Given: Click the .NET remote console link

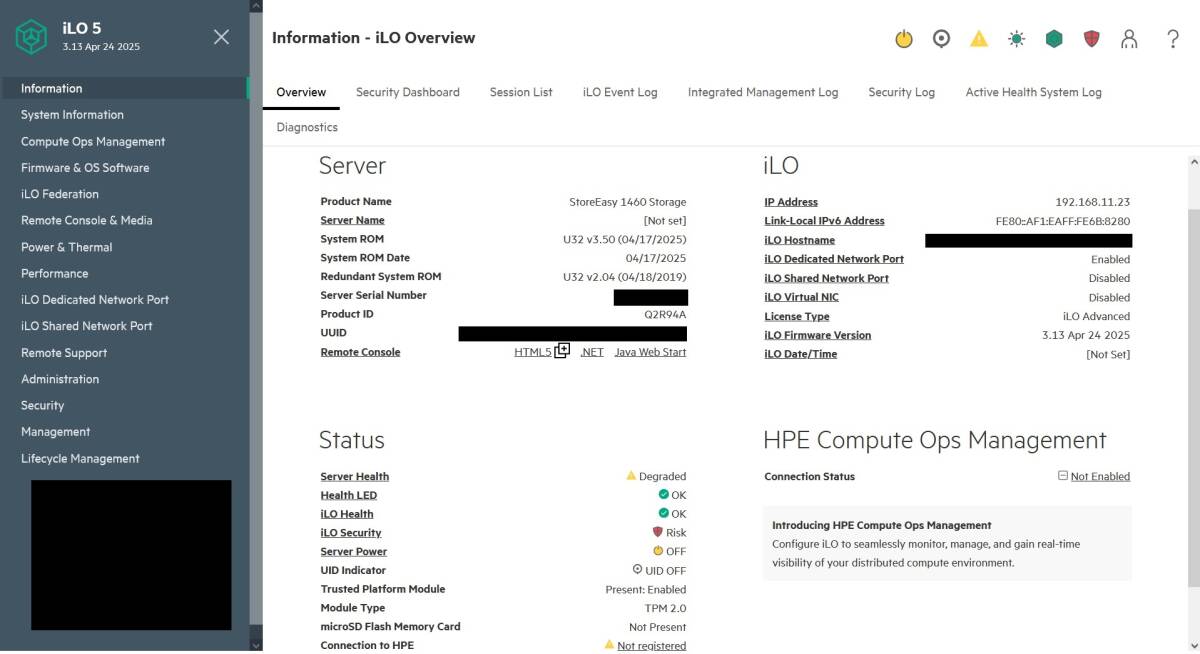Looking at the screenshot, I should (592, 352).
